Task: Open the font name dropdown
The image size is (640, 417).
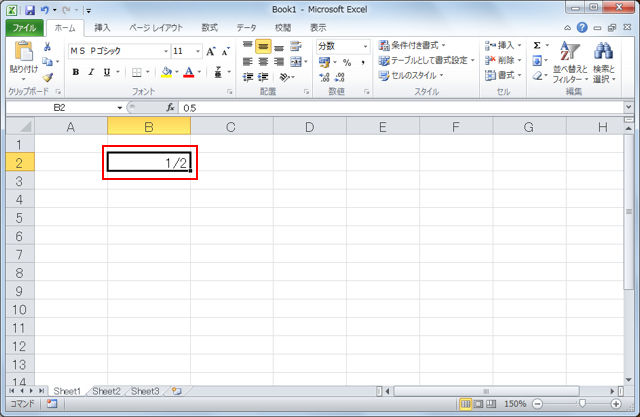Action: pos(166,51)
